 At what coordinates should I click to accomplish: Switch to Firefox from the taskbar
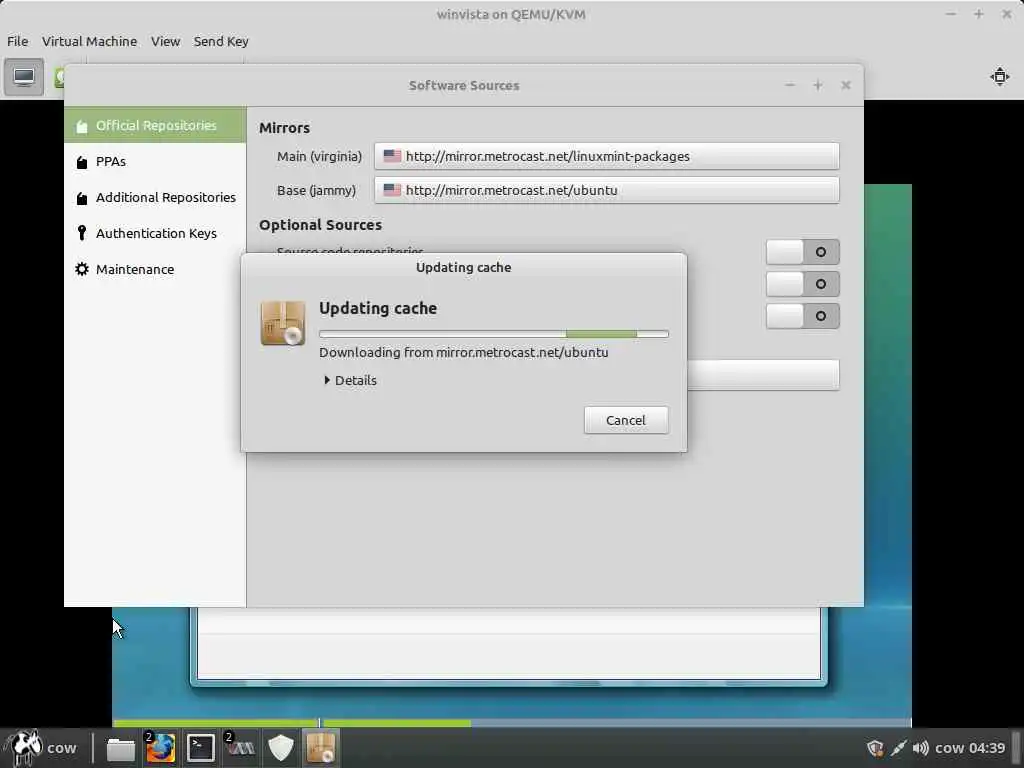point(161,748)
